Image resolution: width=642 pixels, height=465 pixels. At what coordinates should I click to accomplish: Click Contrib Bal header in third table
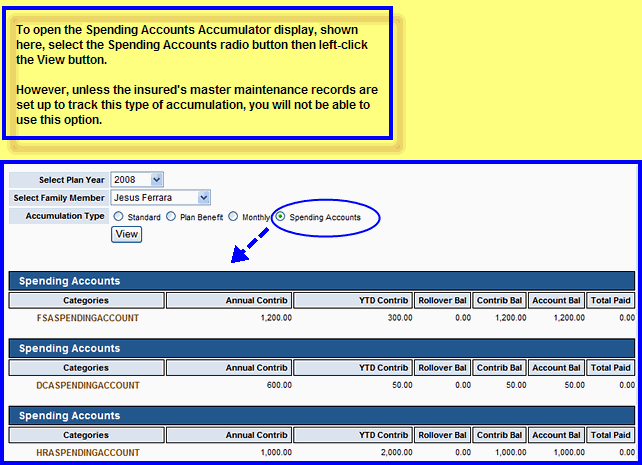(x=501, y=434)
